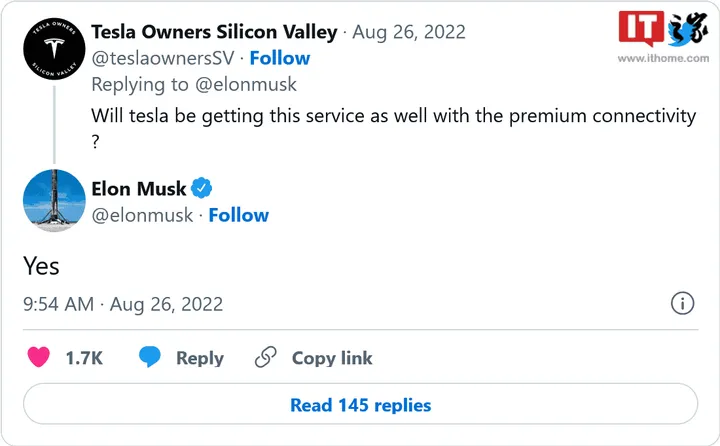
Task: Click the @elonmusk handle under Elon Musk
Action: [x=142, y=215]
